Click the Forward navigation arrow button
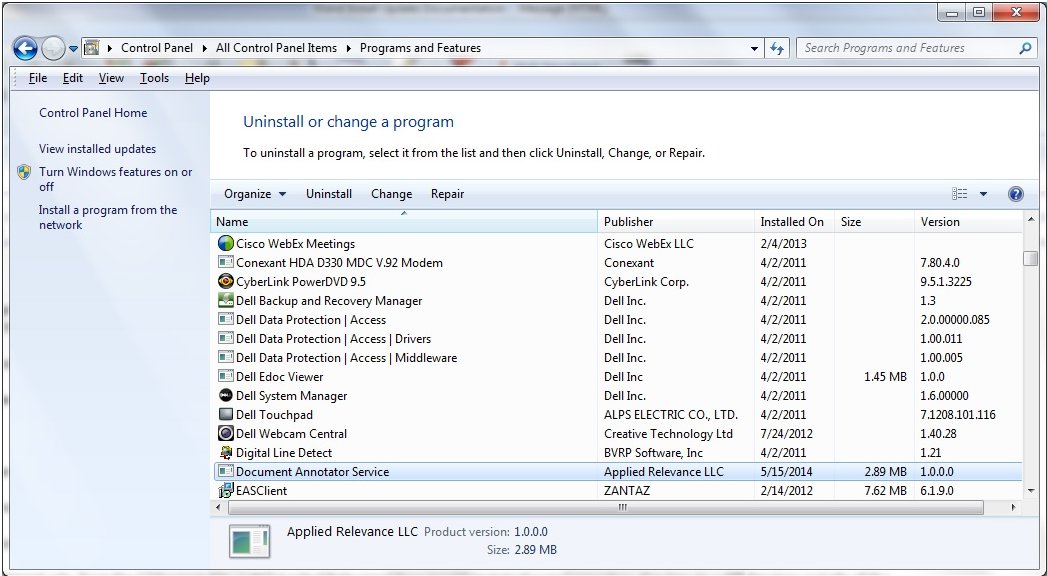The width and height of the screenshot is (1047, 576). coord(53,48)
